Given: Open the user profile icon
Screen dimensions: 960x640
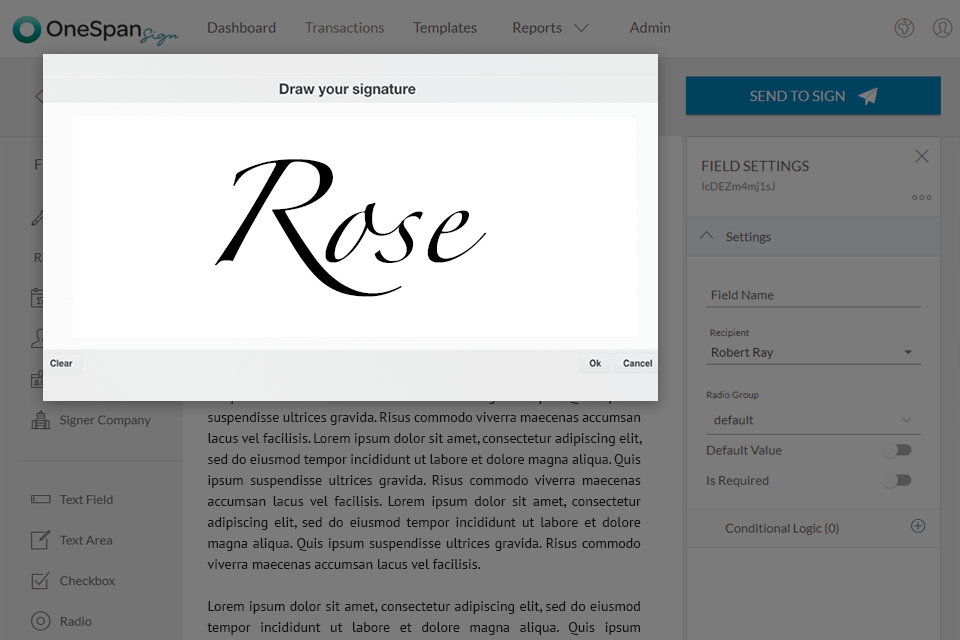Looking at the screenshot, I should [942, 28].
